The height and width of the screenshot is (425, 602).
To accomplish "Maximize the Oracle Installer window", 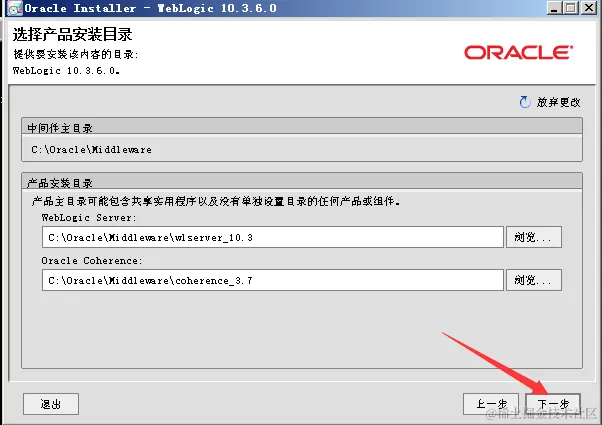I will (x=571, y=8).
